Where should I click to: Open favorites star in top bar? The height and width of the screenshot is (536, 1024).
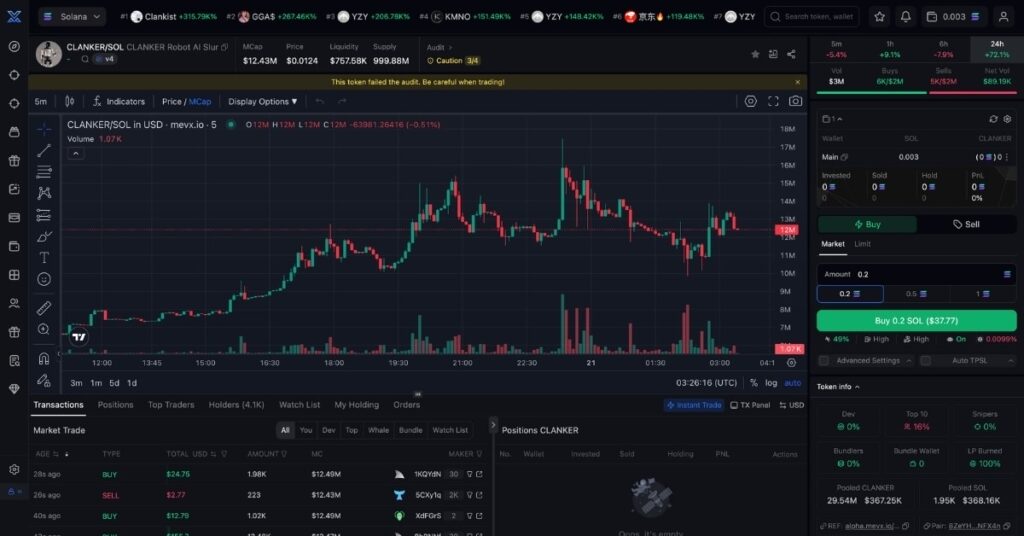880,16
